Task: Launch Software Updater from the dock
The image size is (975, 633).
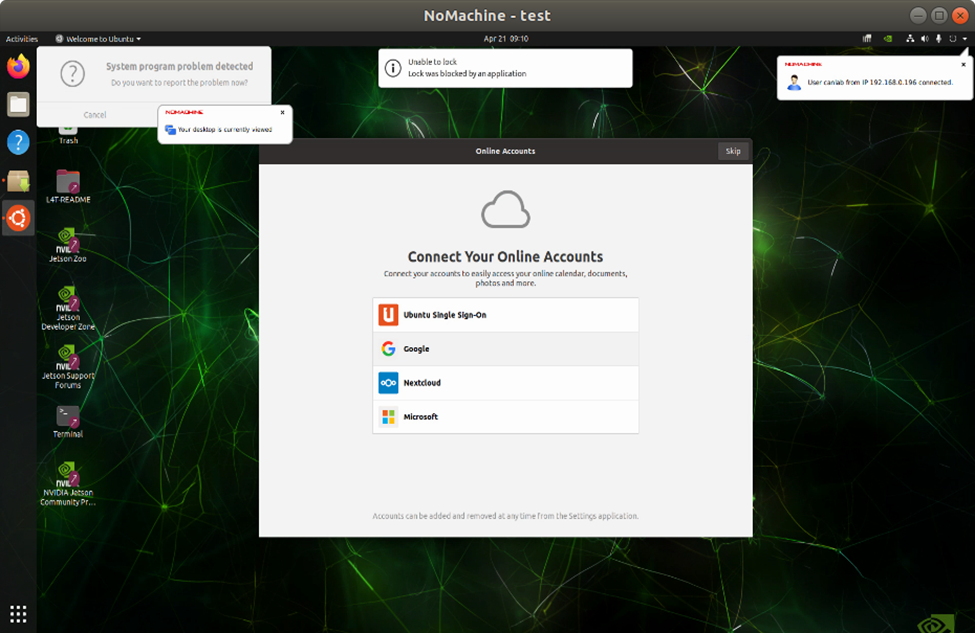Action: [x=18, y=181]
